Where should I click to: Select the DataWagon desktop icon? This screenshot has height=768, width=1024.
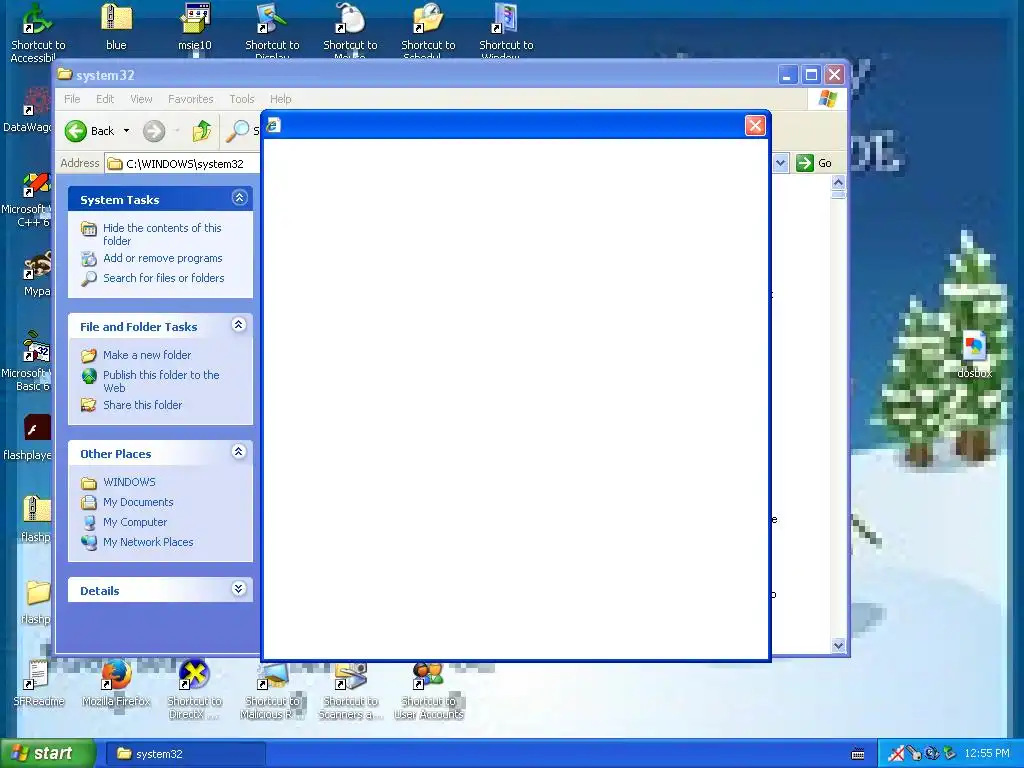[29, 110]
